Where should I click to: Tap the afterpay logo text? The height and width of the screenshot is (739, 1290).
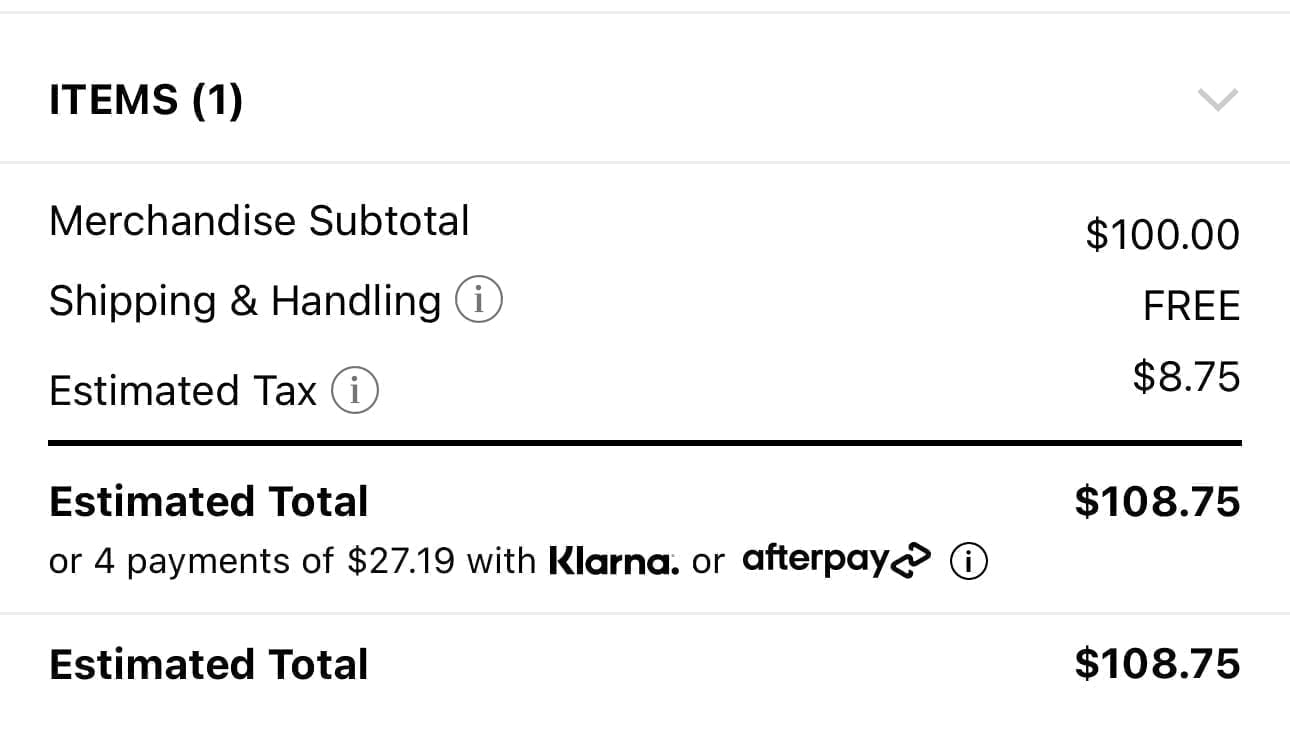[x=815, y=560]
